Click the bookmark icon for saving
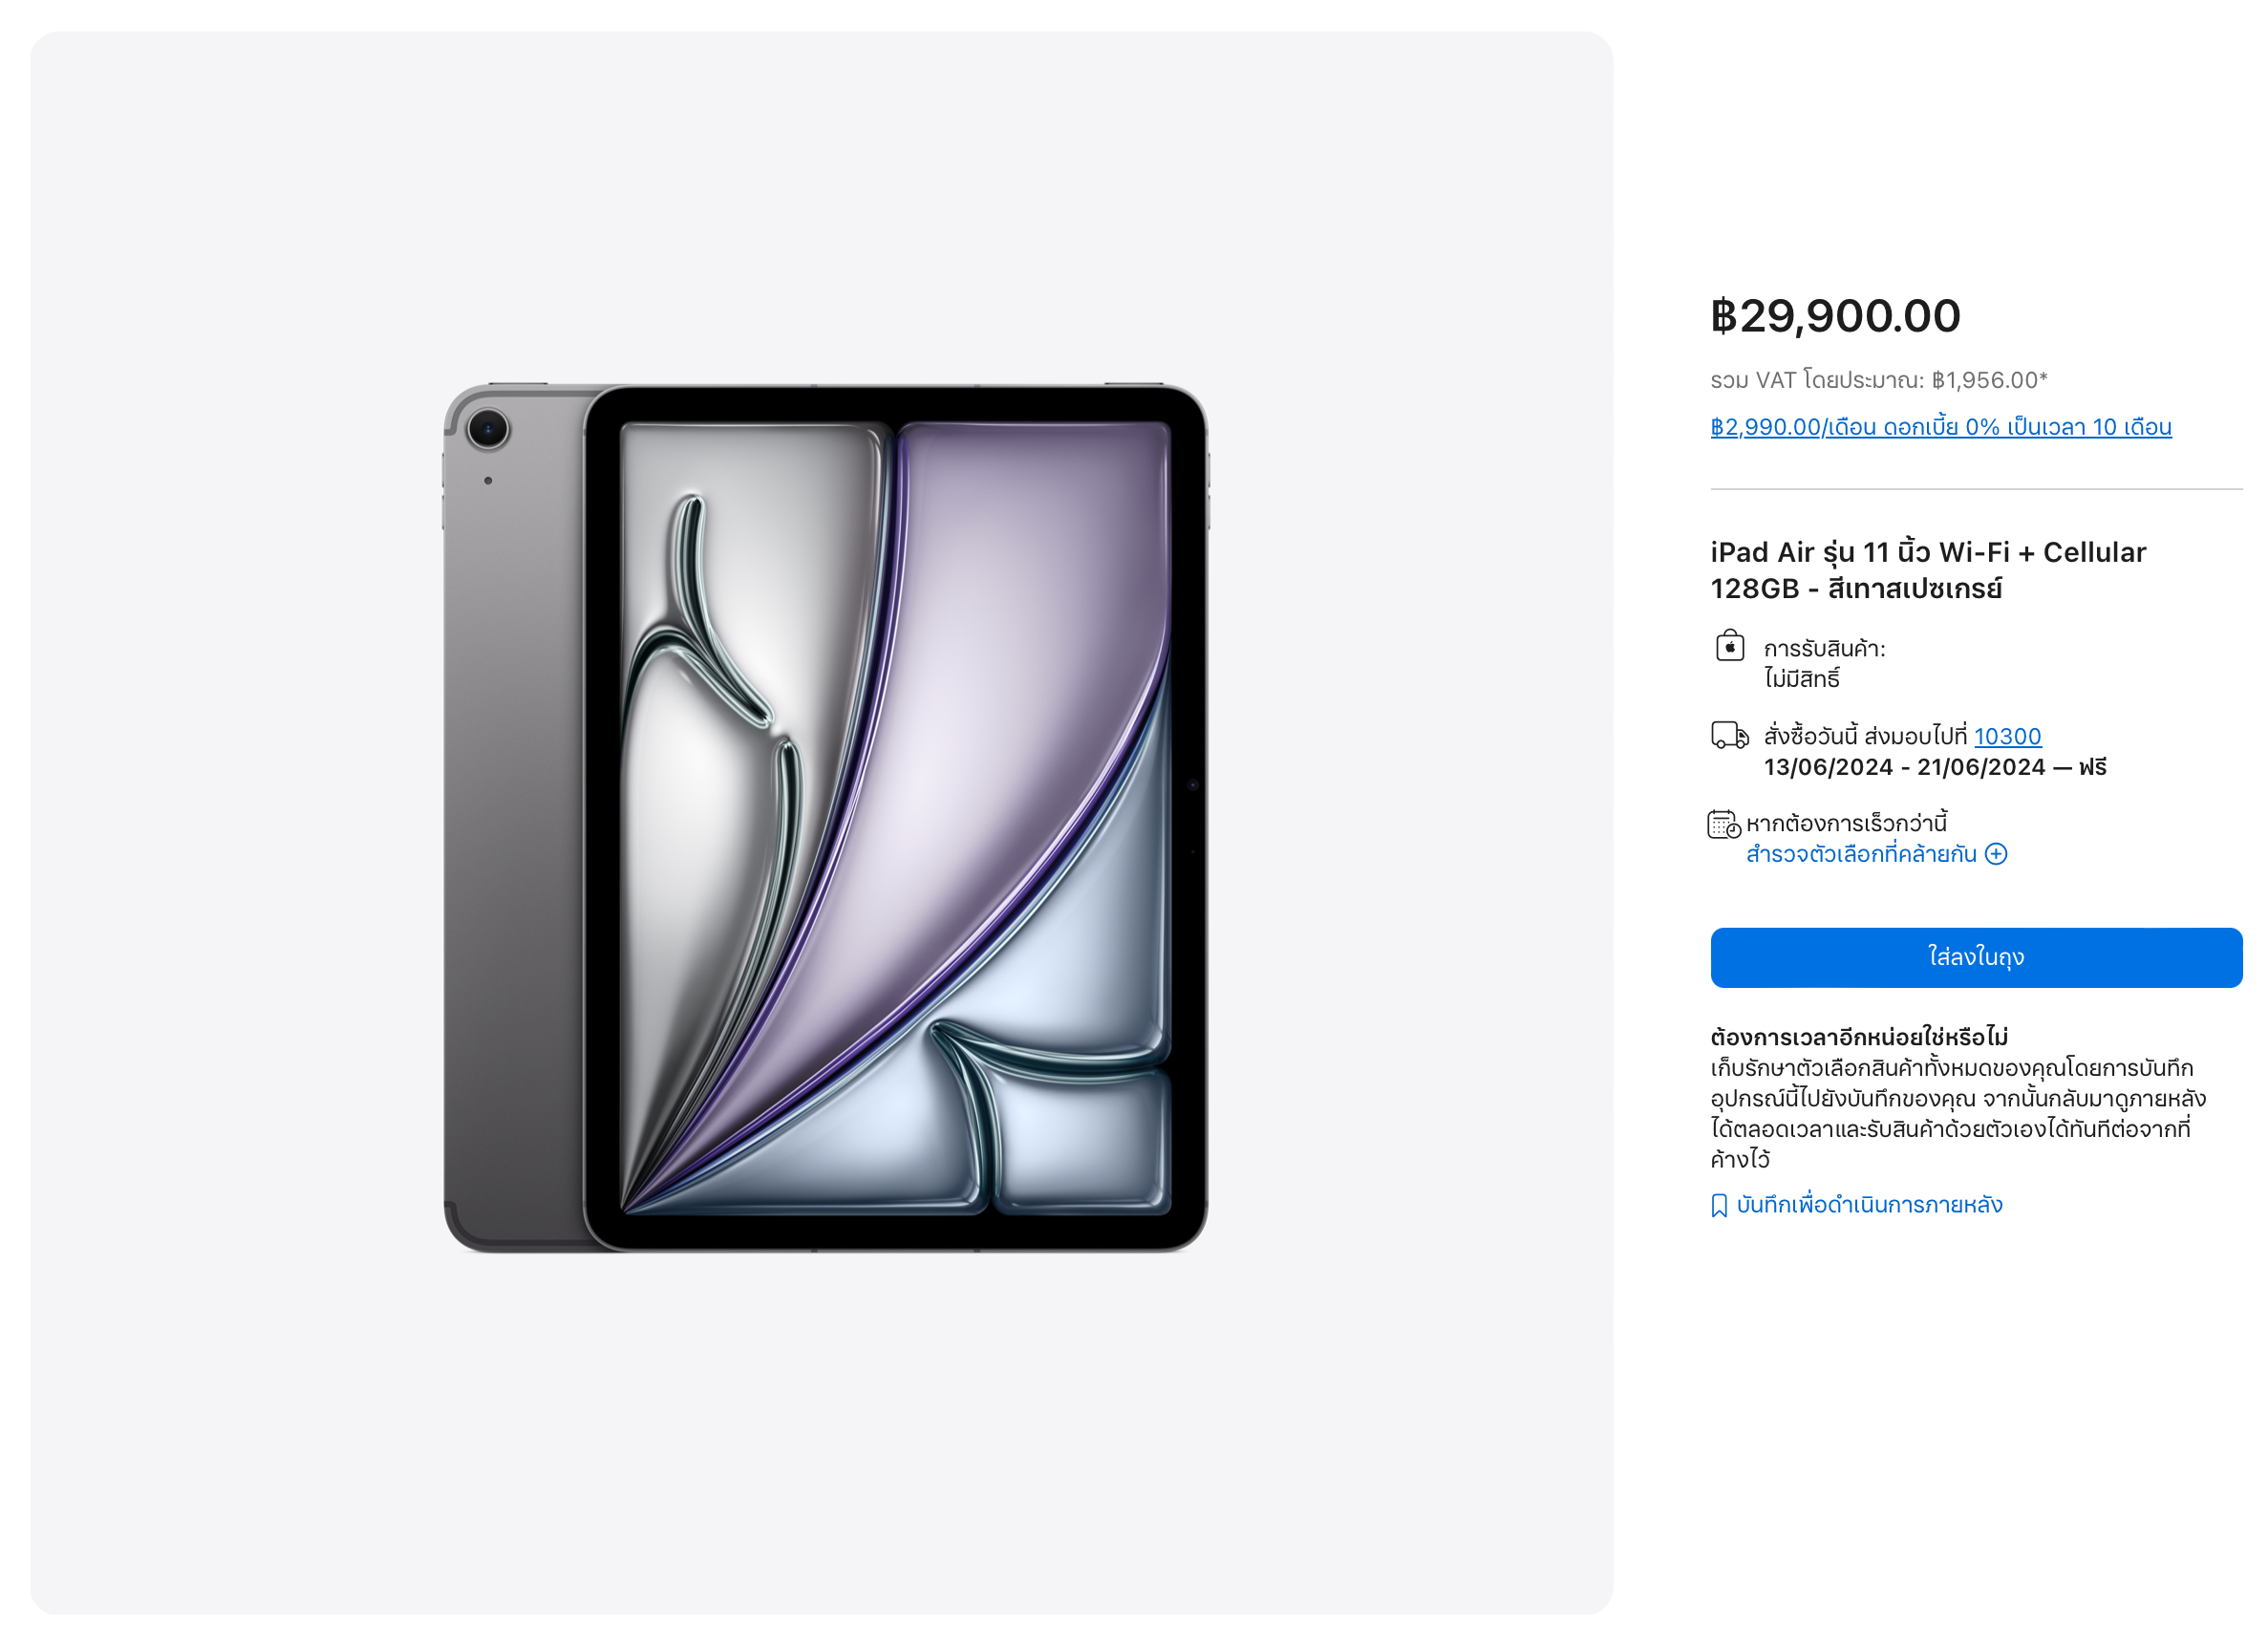The height and width of the screenshot is (1651, 2268). 1719,1206
